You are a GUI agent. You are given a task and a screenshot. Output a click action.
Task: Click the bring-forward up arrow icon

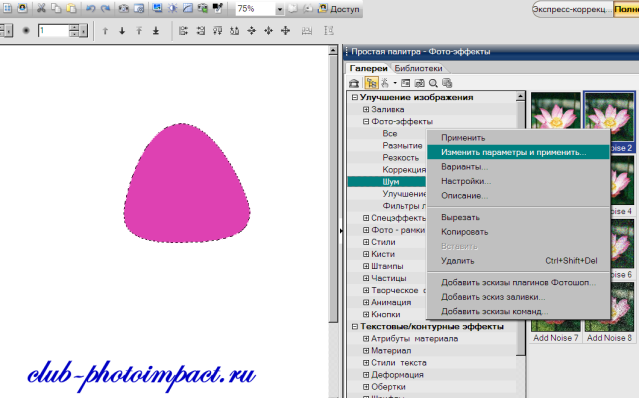[105, 31]
